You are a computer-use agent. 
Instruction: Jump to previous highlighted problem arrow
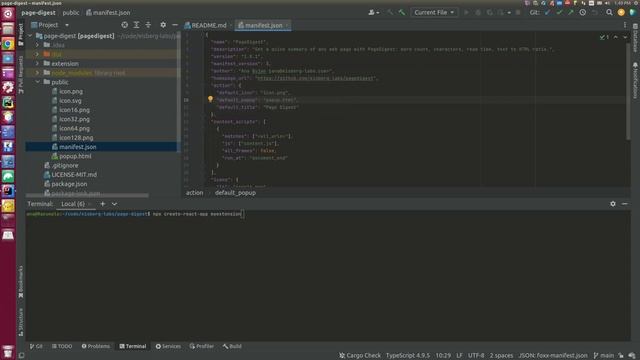[x=616, y=37]
